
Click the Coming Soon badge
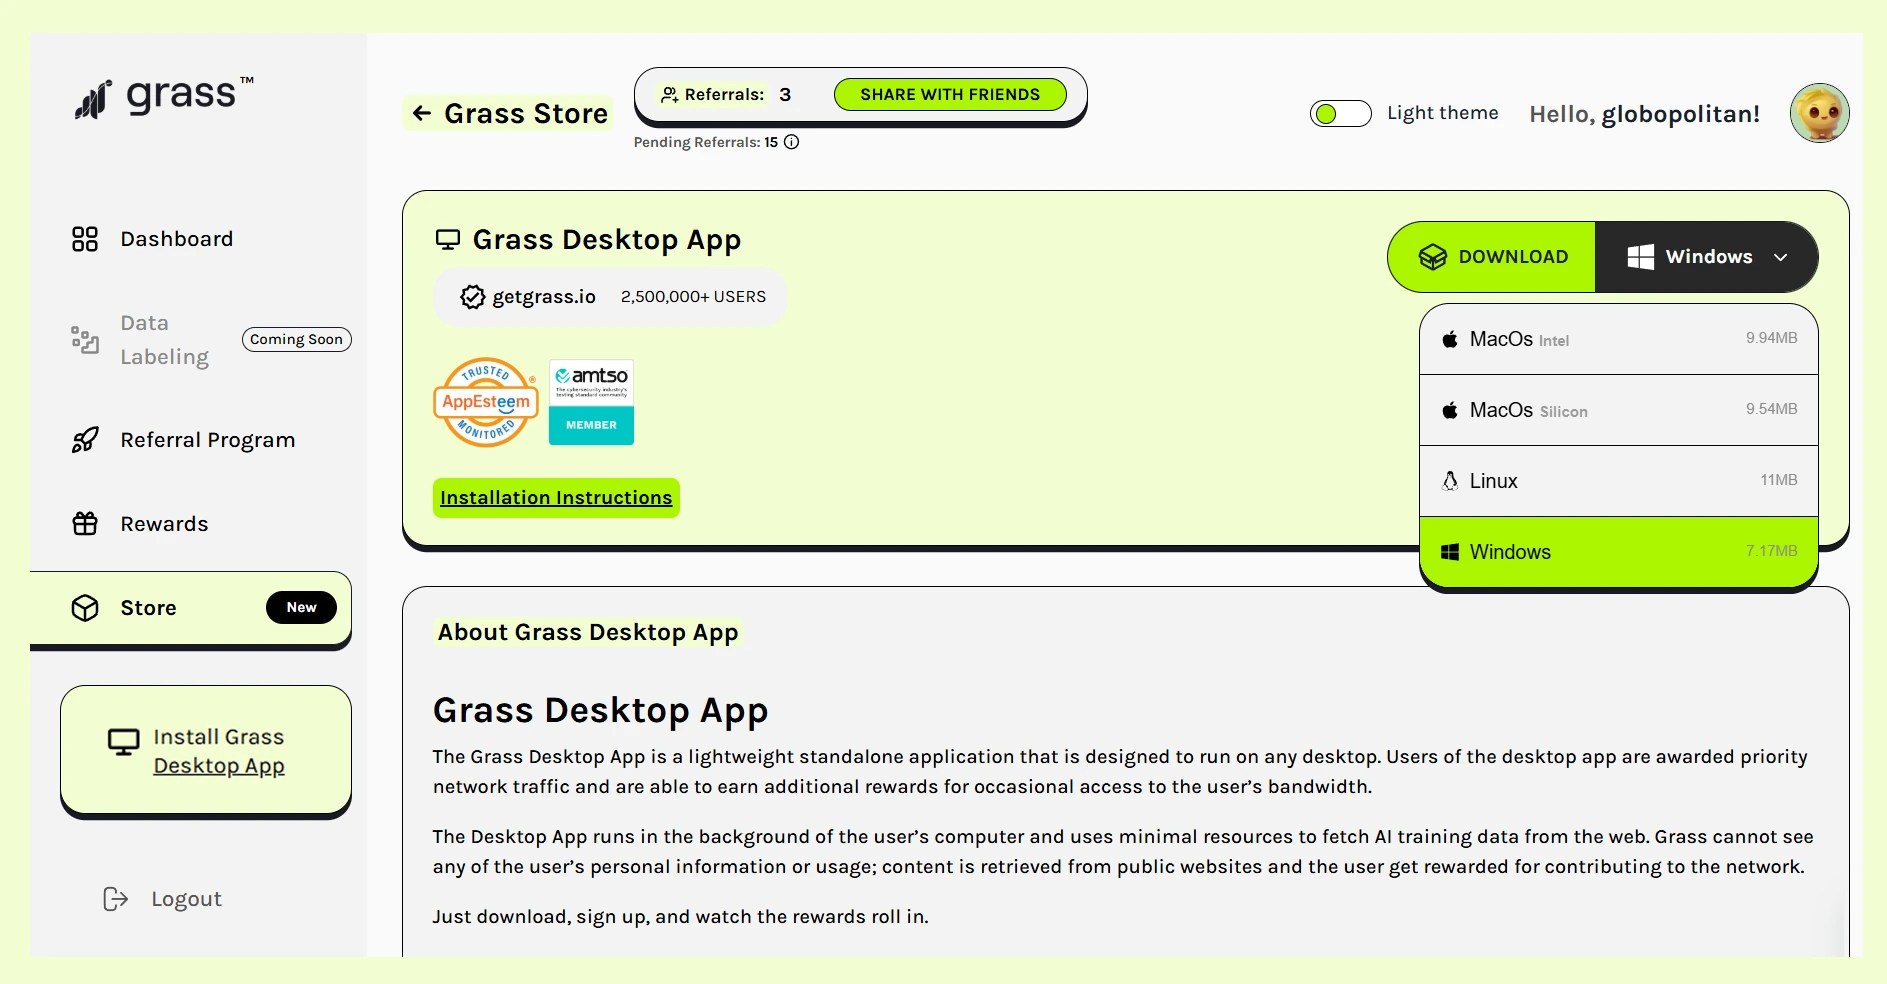tap(297, 340)
